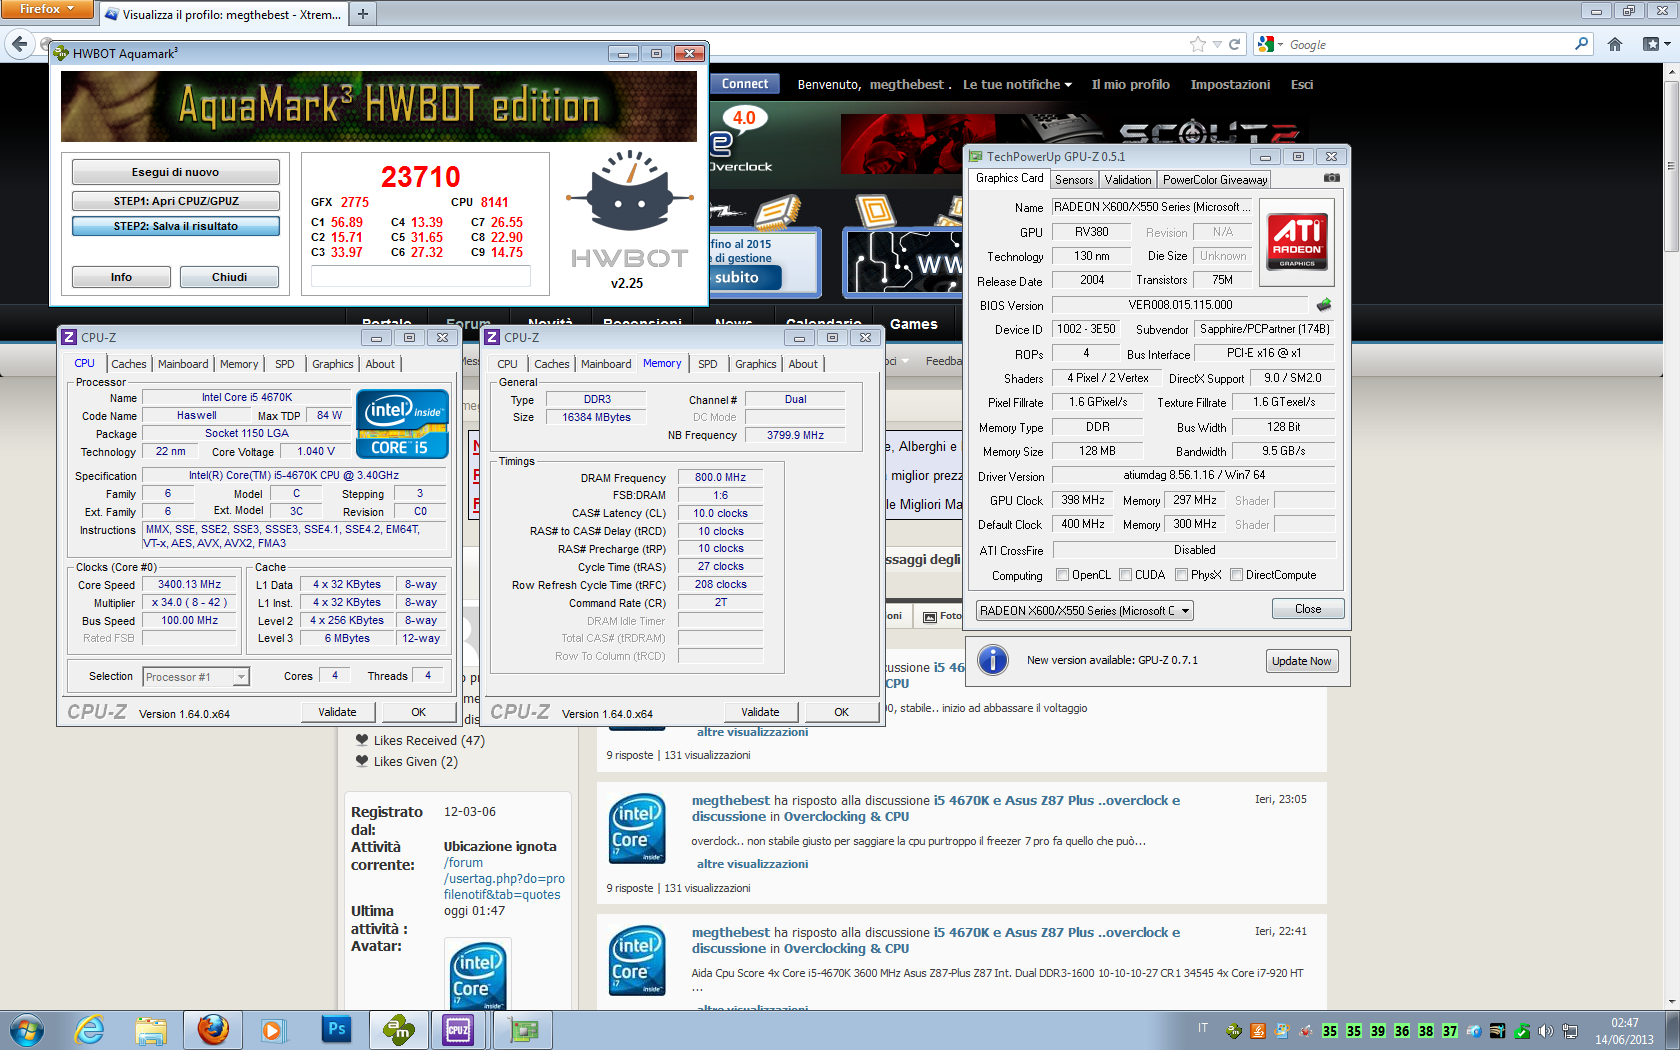The width and height of the screenshot is (1680, 1050).
Task: Open Photoshop from the taskbar
Action: click(x=337, y=1029)
